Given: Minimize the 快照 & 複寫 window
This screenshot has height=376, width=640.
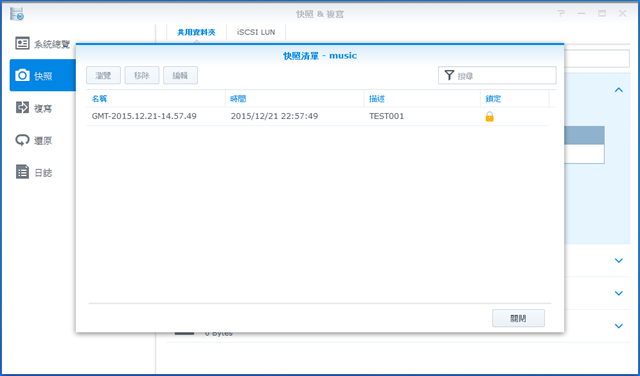Looking at the screenshot, I should (x=582, y=13).
